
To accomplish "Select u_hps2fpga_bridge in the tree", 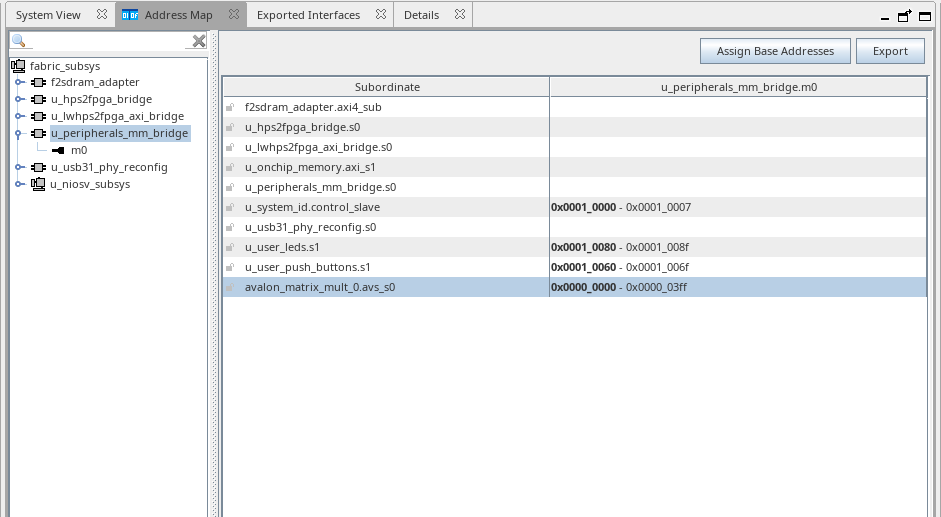I will pyautogui.click(x=101, y=99).
